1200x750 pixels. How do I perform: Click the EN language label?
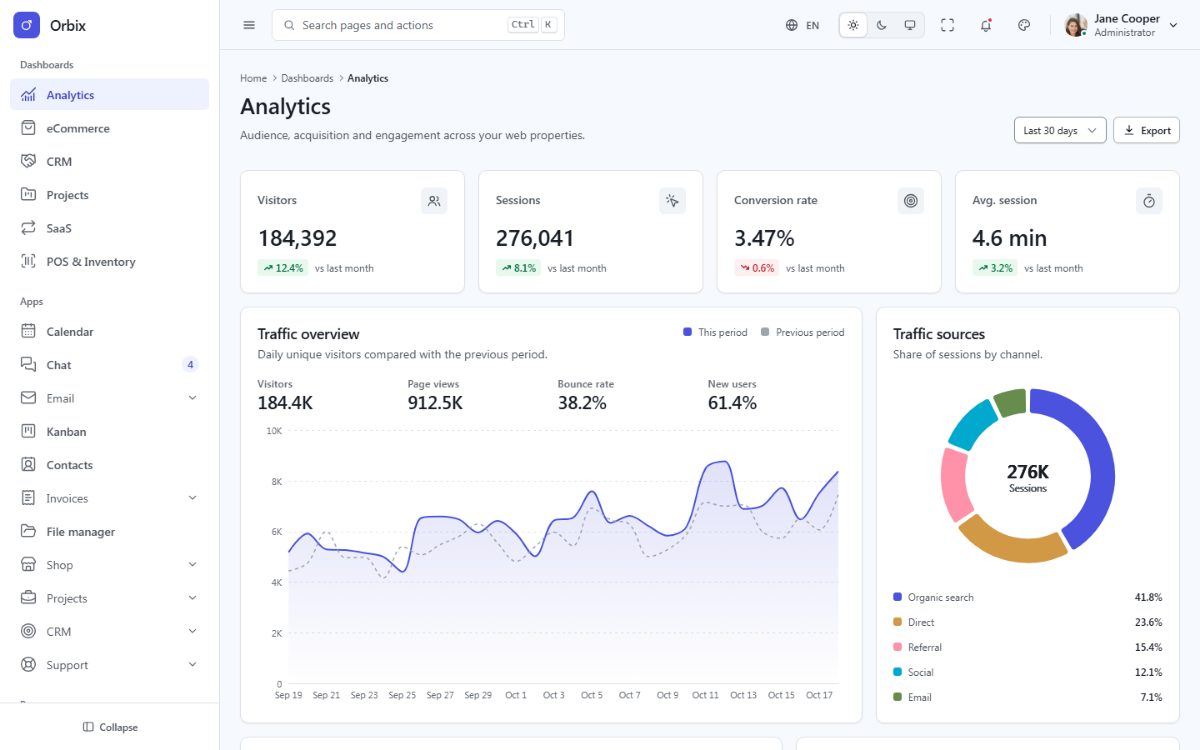click(x=813, y=26)
